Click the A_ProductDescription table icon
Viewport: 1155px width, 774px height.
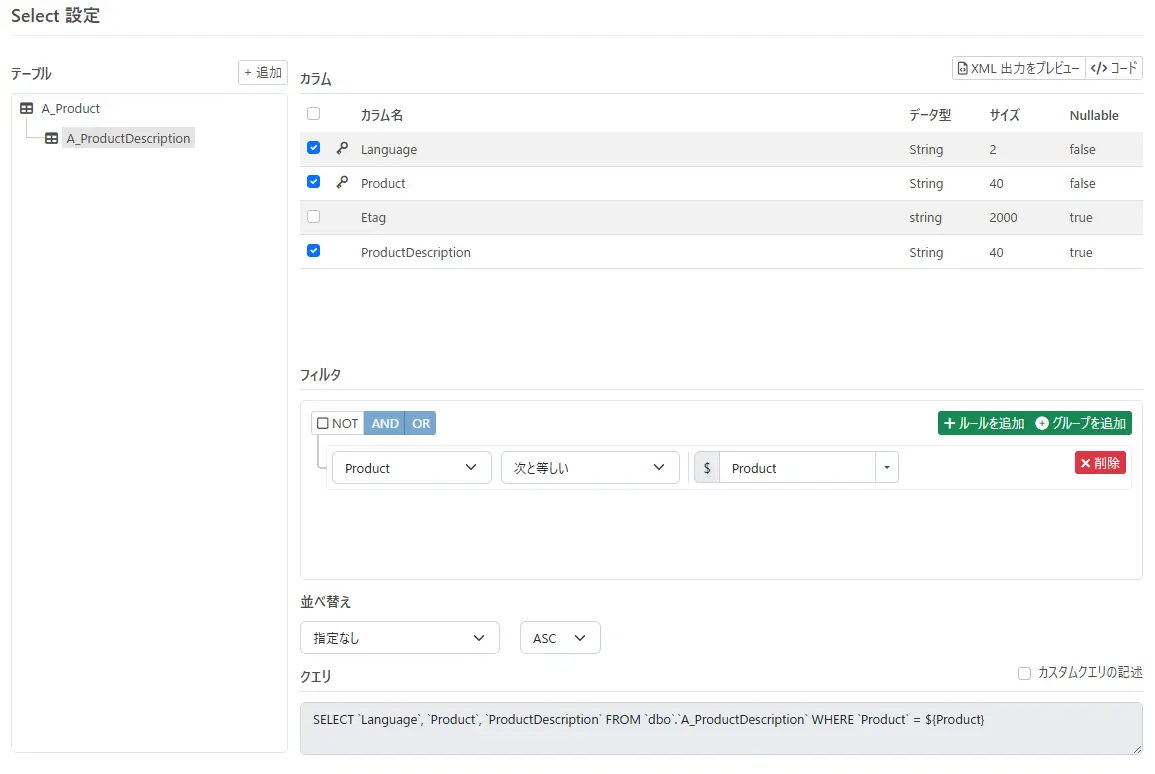coord(51,139)
